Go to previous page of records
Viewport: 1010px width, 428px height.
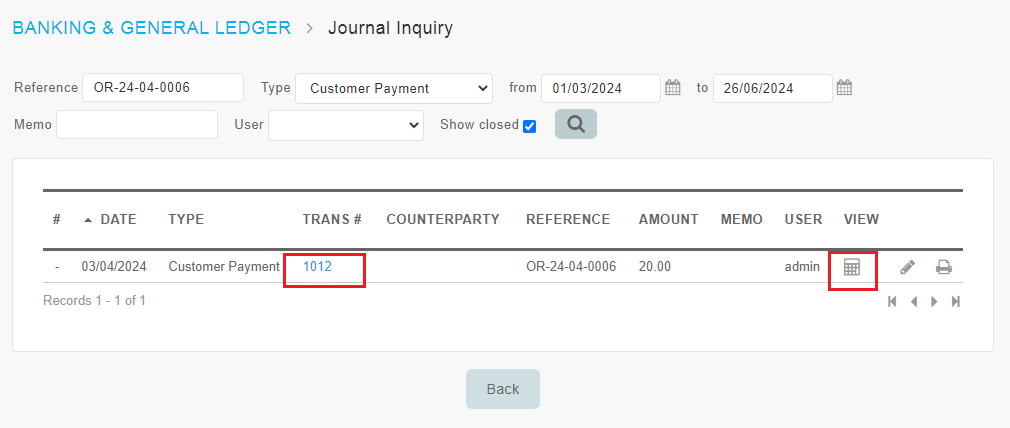pyautogui.click(x=913, y=301)
